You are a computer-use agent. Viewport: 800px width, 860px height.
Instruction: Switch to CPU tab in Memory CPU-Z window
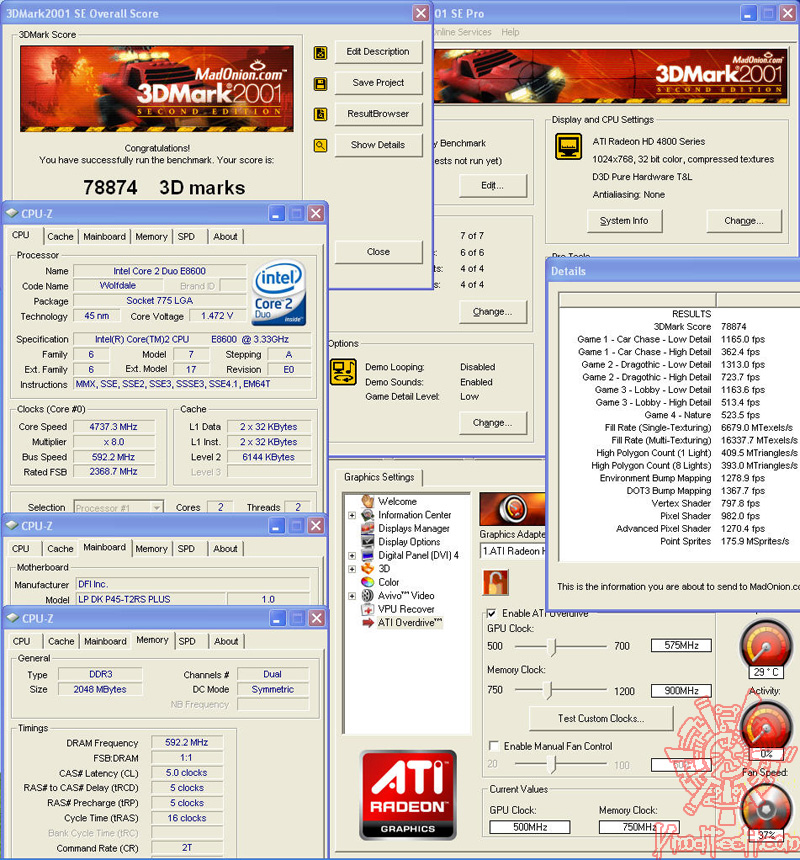point(21,641)
